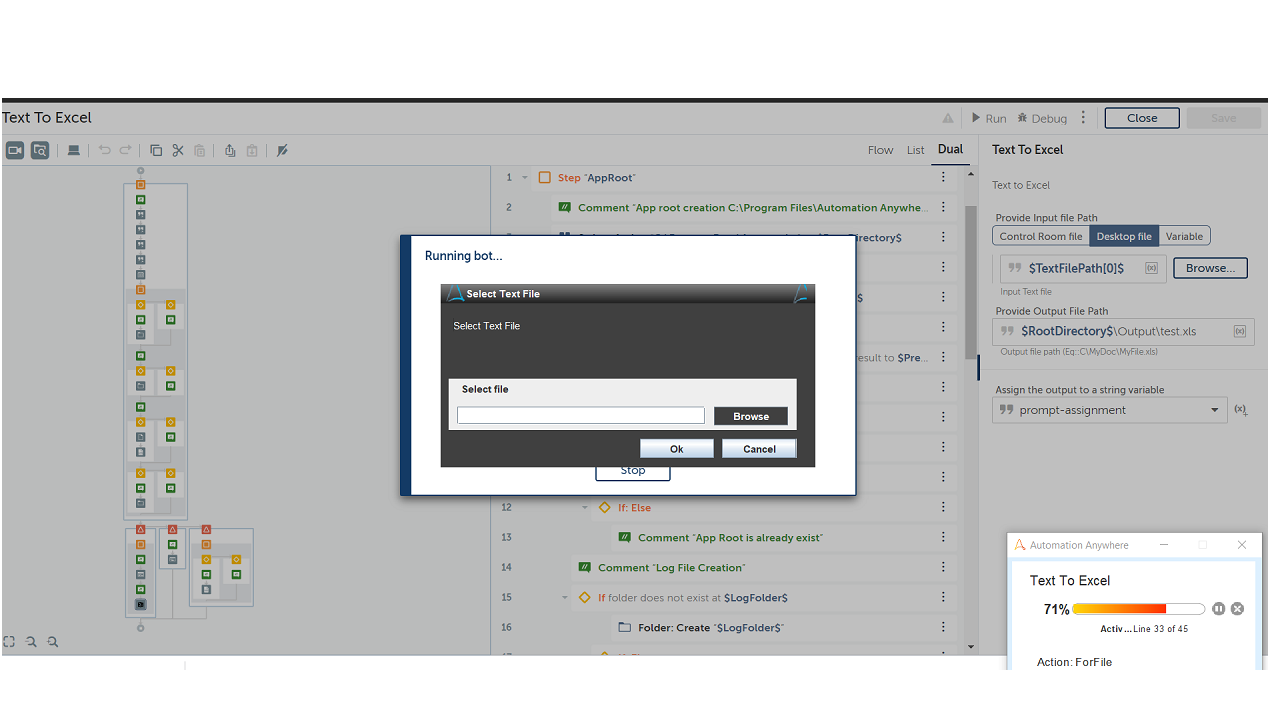Switch to Flow view
This screenshot has width=1280, height=720.
pyautogui.click(x=881, y=150)
